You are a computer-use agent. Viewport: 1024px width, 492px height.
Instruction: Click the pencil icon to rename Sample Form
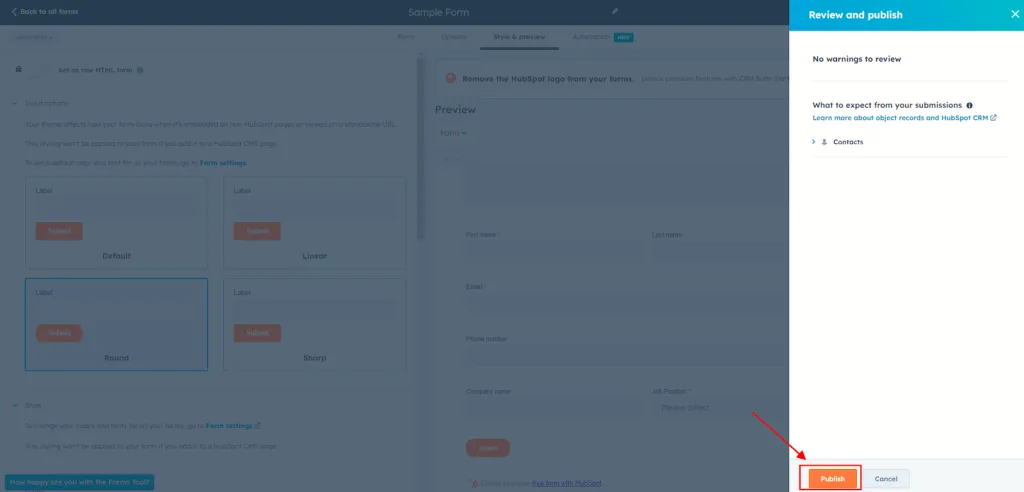coord(615,11)
